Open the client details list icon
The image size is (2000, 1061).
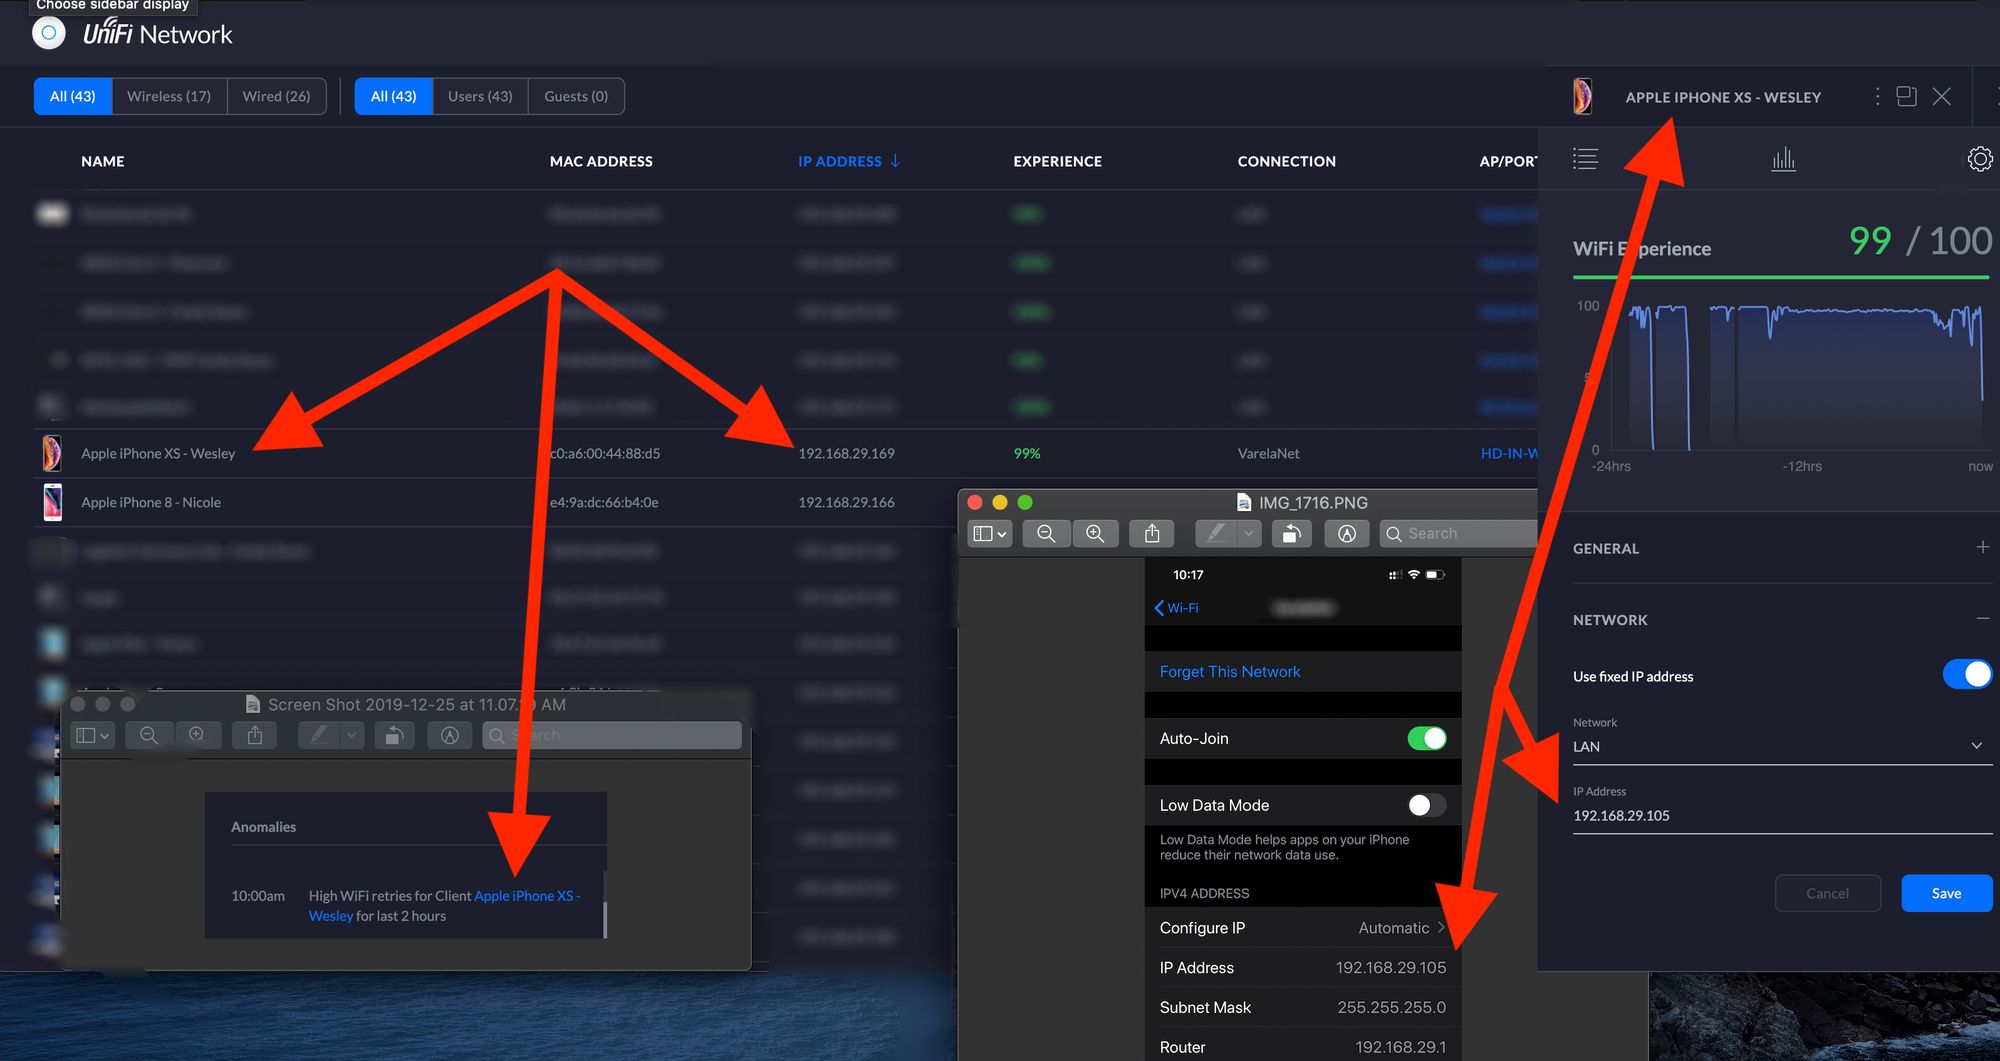click(x=1585, y=159)
